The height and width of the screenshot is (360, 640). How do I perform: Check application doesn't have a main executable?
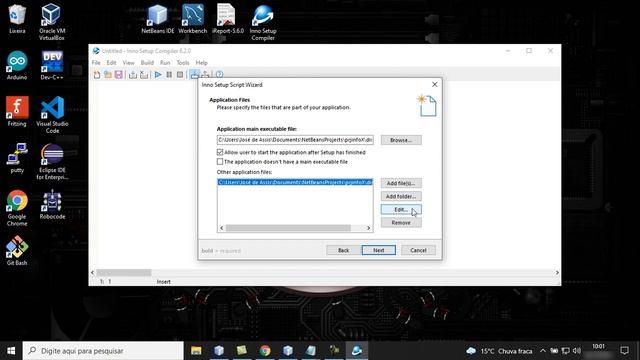220,162
